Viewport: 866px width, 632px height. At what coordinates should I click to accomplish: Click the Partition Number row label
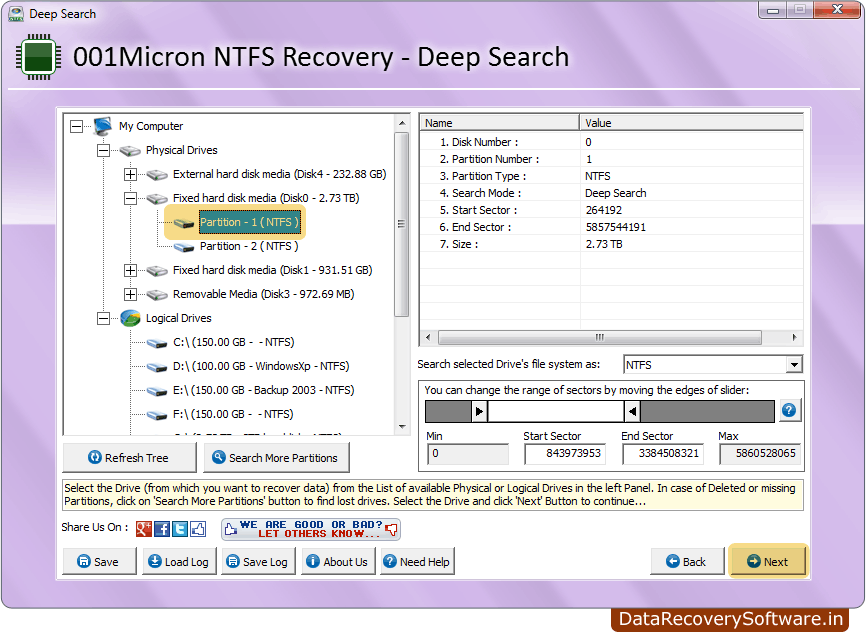click(489, 160)
